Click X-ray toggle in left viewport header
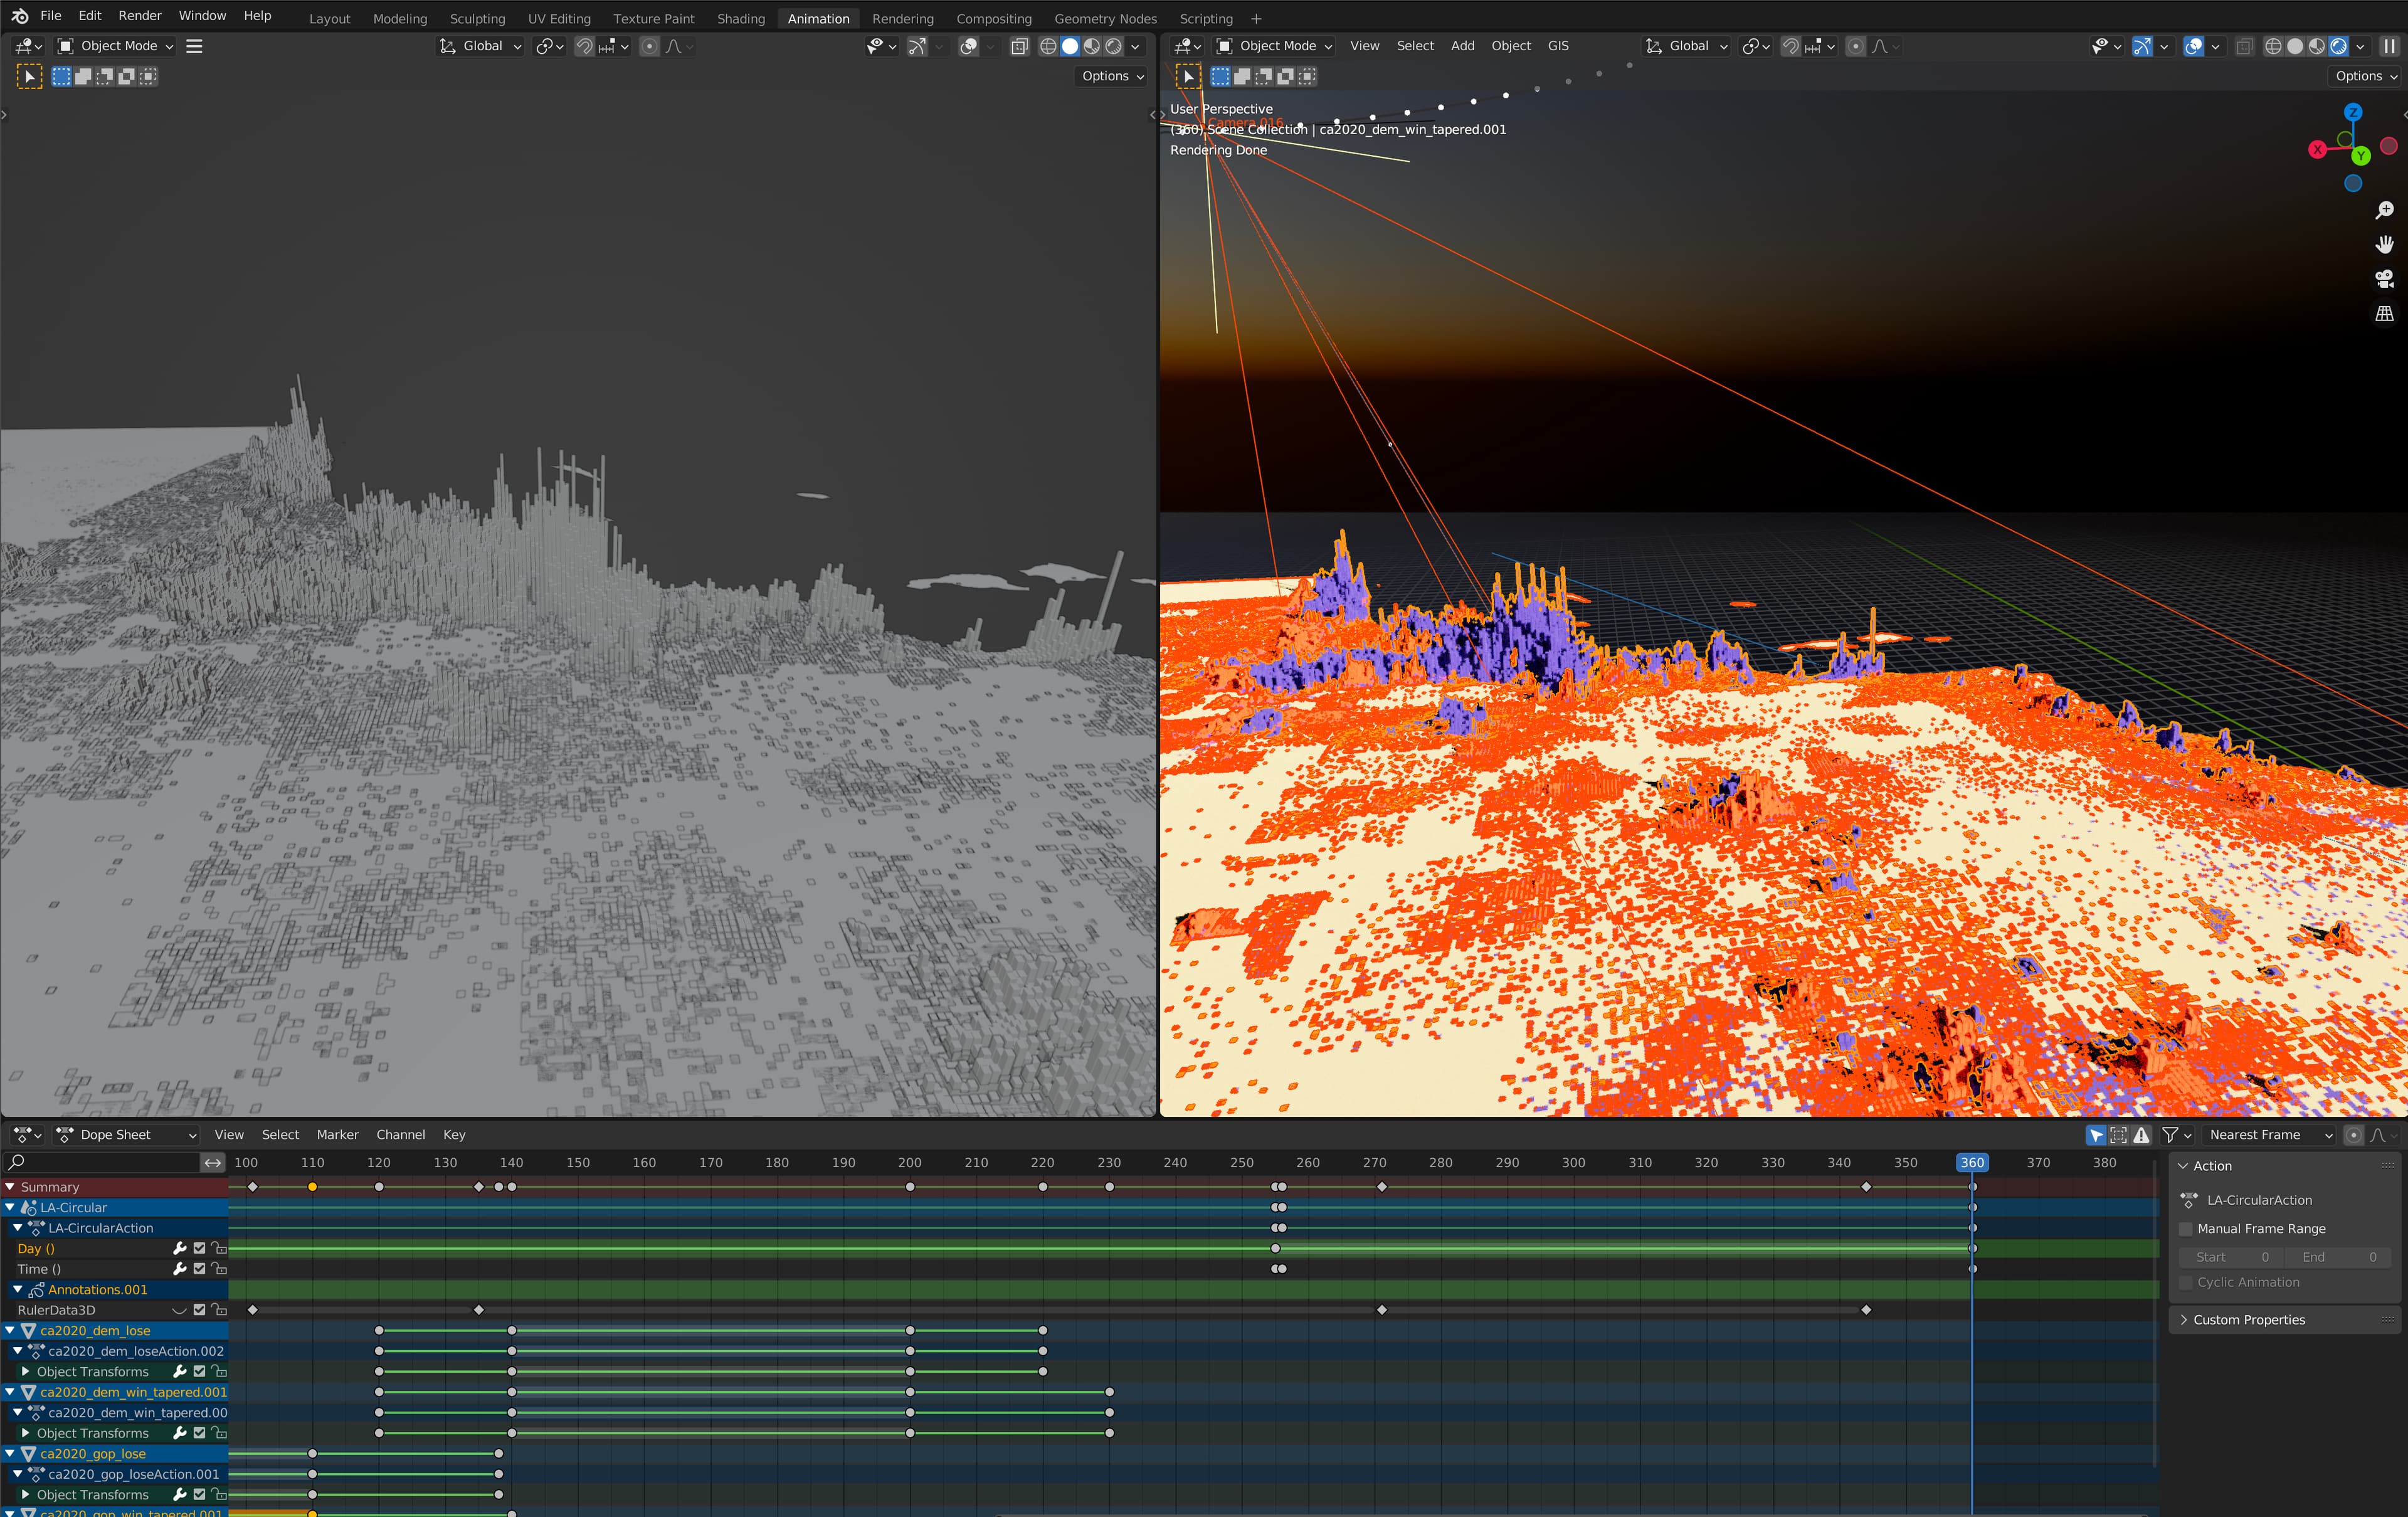This screenshot has width=2408, height=1517. [1019, 46]
